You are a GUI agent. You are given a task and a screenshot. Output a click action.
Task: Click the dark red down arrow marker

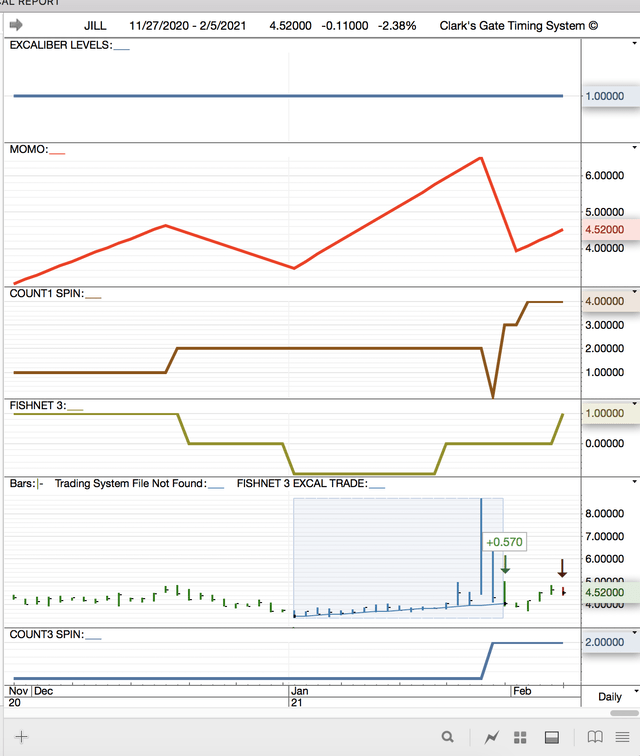point(562,568)
